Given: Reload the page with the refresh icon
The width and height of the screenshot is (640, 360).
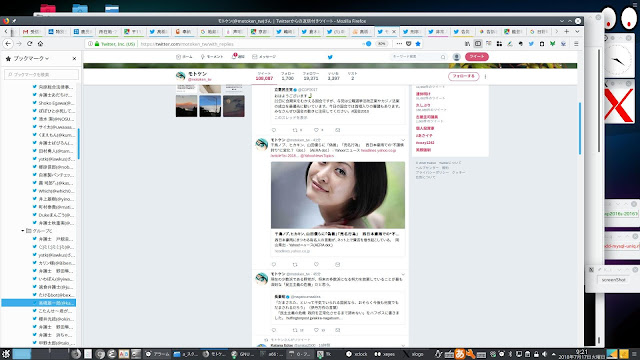Looking at the screenshot, I should [x=29, y=44].
